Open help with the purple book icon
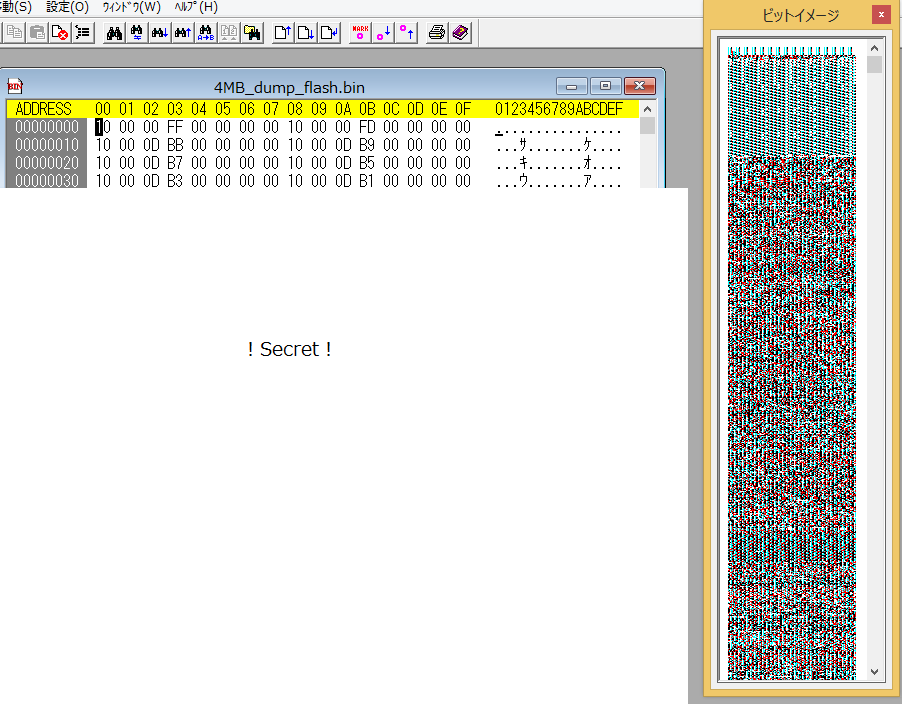Image resolution: width=902 pixels, height=704 pixels. [x=460, y=33]
